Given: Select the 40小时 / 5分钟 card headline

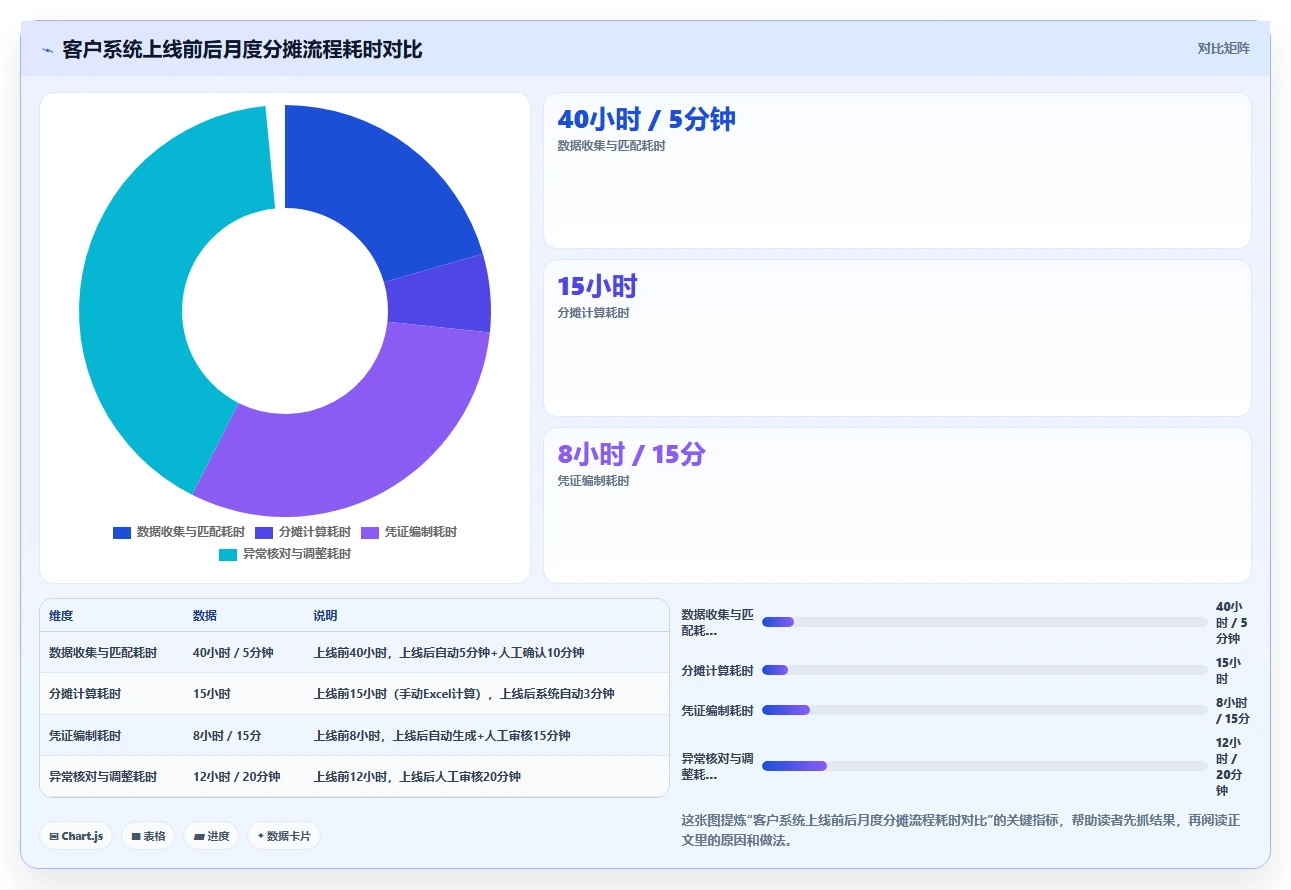Looking at the screenshot, I should click(x=646, y=119).
